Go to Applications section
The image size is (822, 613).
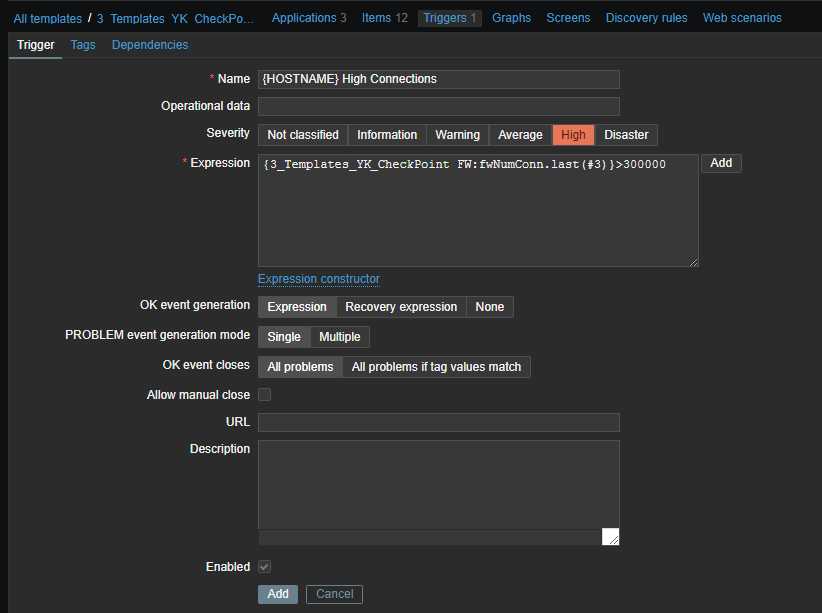309,18
